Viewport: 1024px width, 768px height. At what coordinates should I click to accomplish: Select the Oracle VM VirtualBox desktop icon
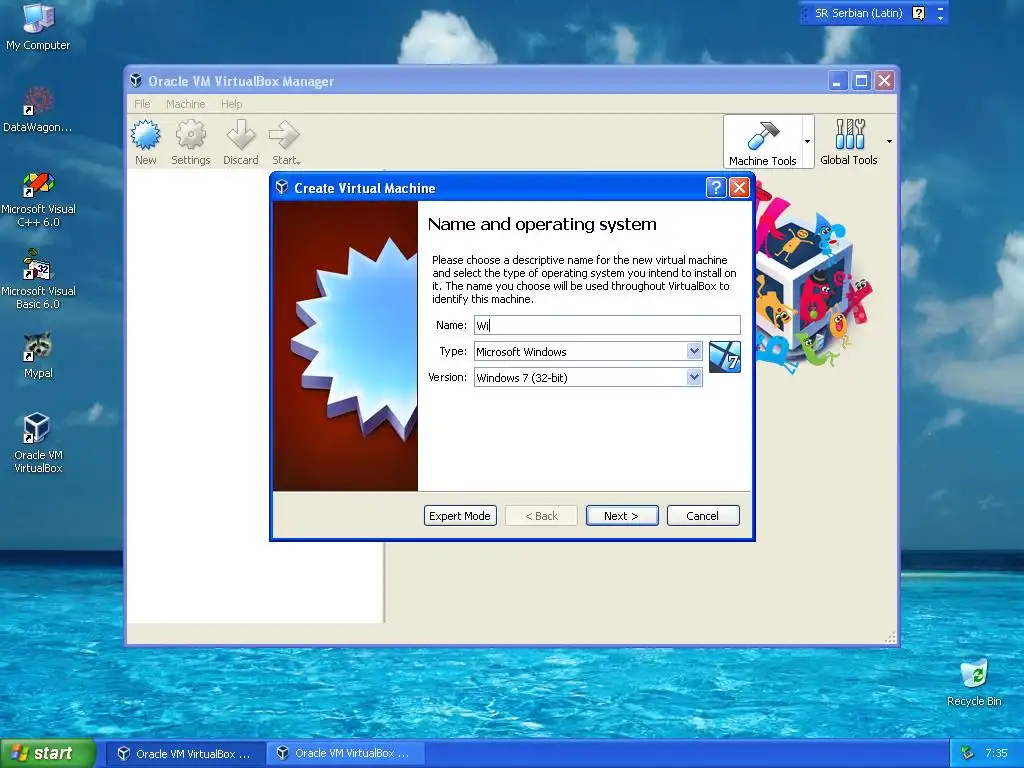click(x=38, y=443)
